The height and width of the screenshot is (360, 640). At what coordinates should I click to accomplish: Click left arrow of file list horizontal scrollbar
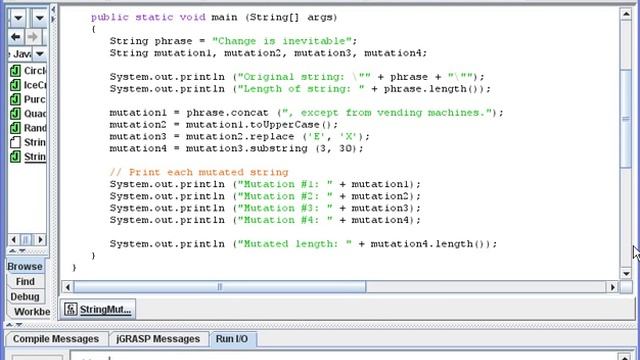tap(13, 239)
